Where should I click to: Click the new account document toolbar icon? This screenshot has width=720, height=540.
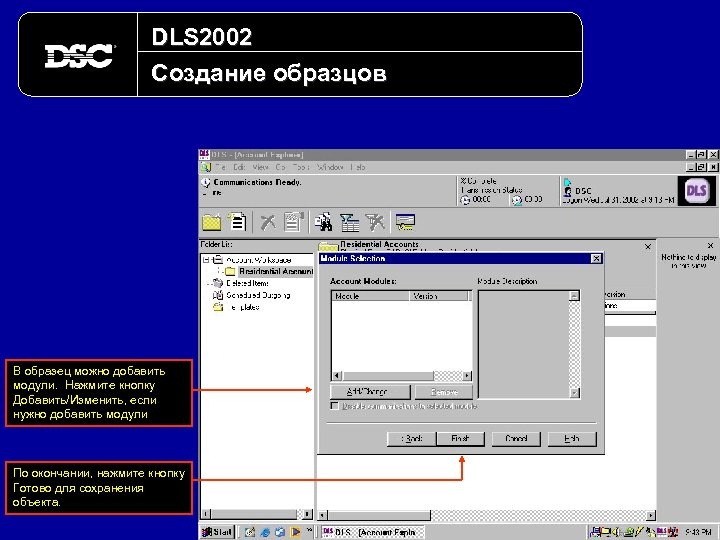tap(237, 221)
